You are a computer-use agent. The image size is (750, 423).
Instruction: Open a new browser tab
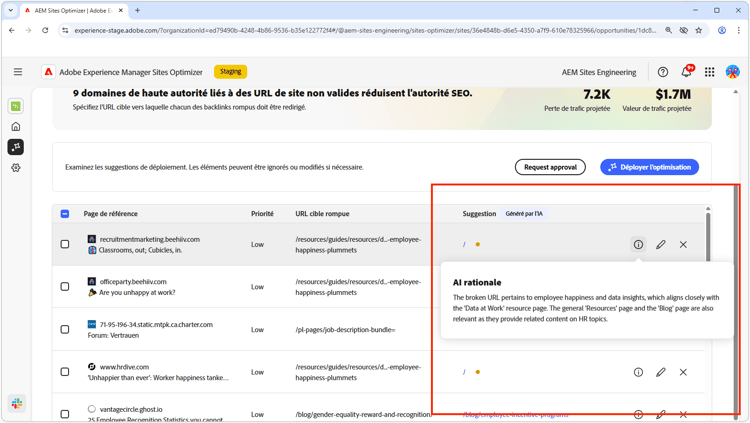click(137, 10)
